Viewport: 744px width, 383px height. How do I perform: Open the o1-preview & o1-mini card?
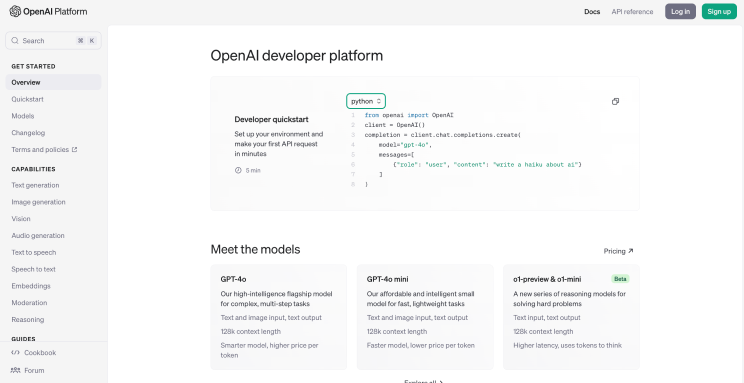coord(571,317)
